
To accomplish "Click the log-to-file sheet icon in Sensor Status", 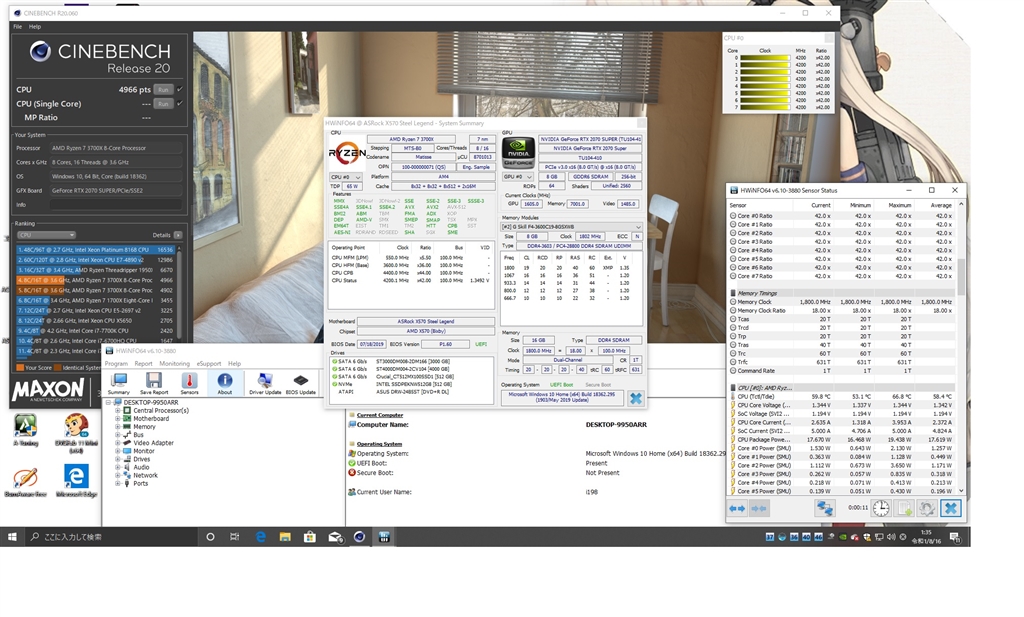I will tap(904, 508).
